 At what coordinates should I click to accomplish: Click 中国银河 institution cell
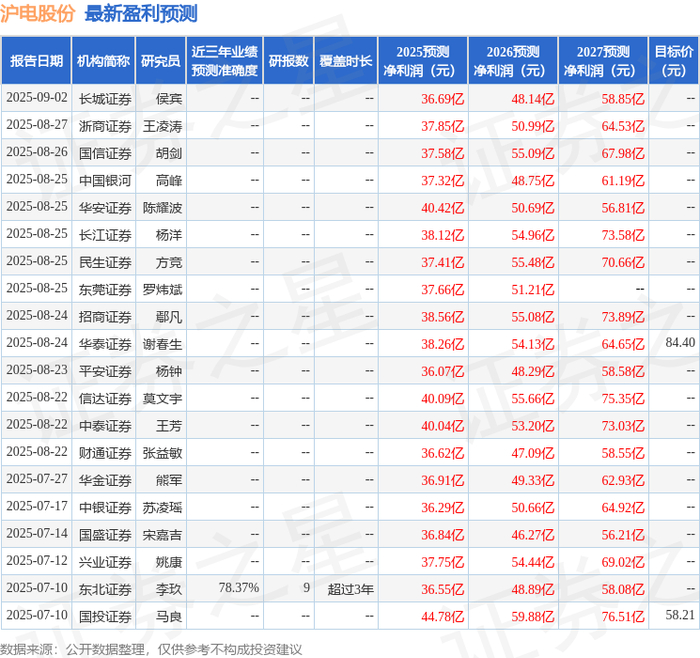coord(105,180)
